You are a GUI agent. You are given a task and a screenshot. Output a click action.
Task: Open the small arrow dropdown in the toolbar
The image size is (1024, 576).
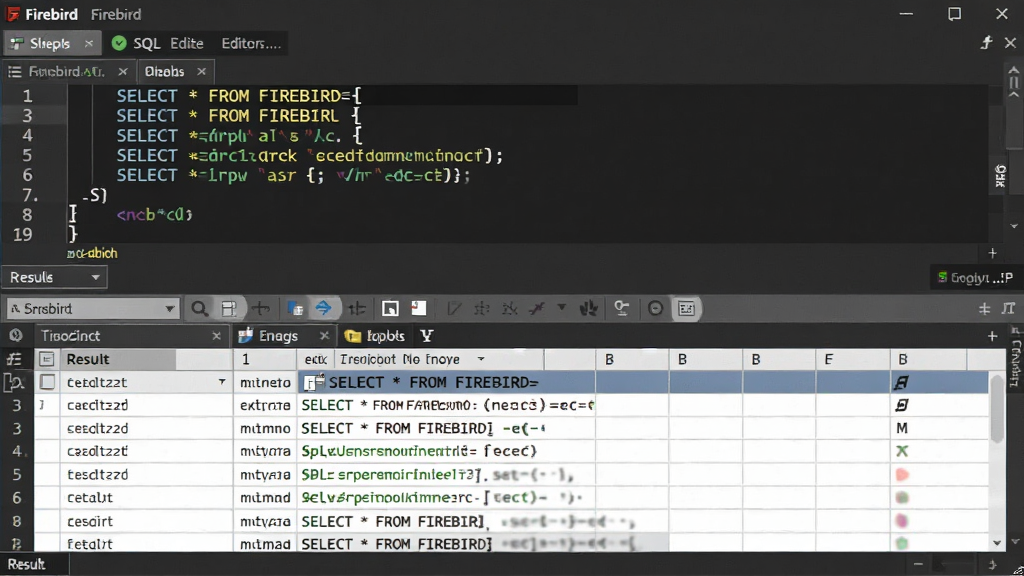click(x=561, y=307)
